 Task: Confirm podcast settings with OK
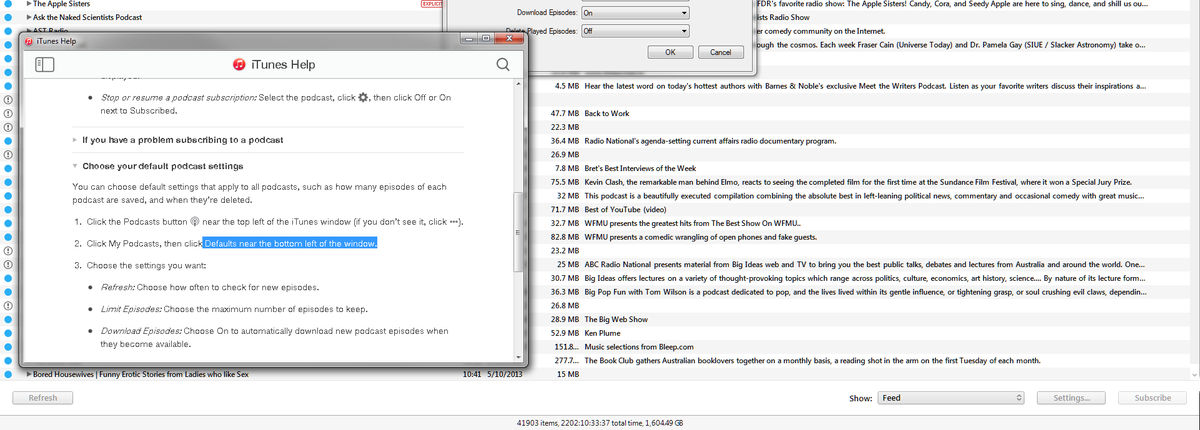pos(671,52)
